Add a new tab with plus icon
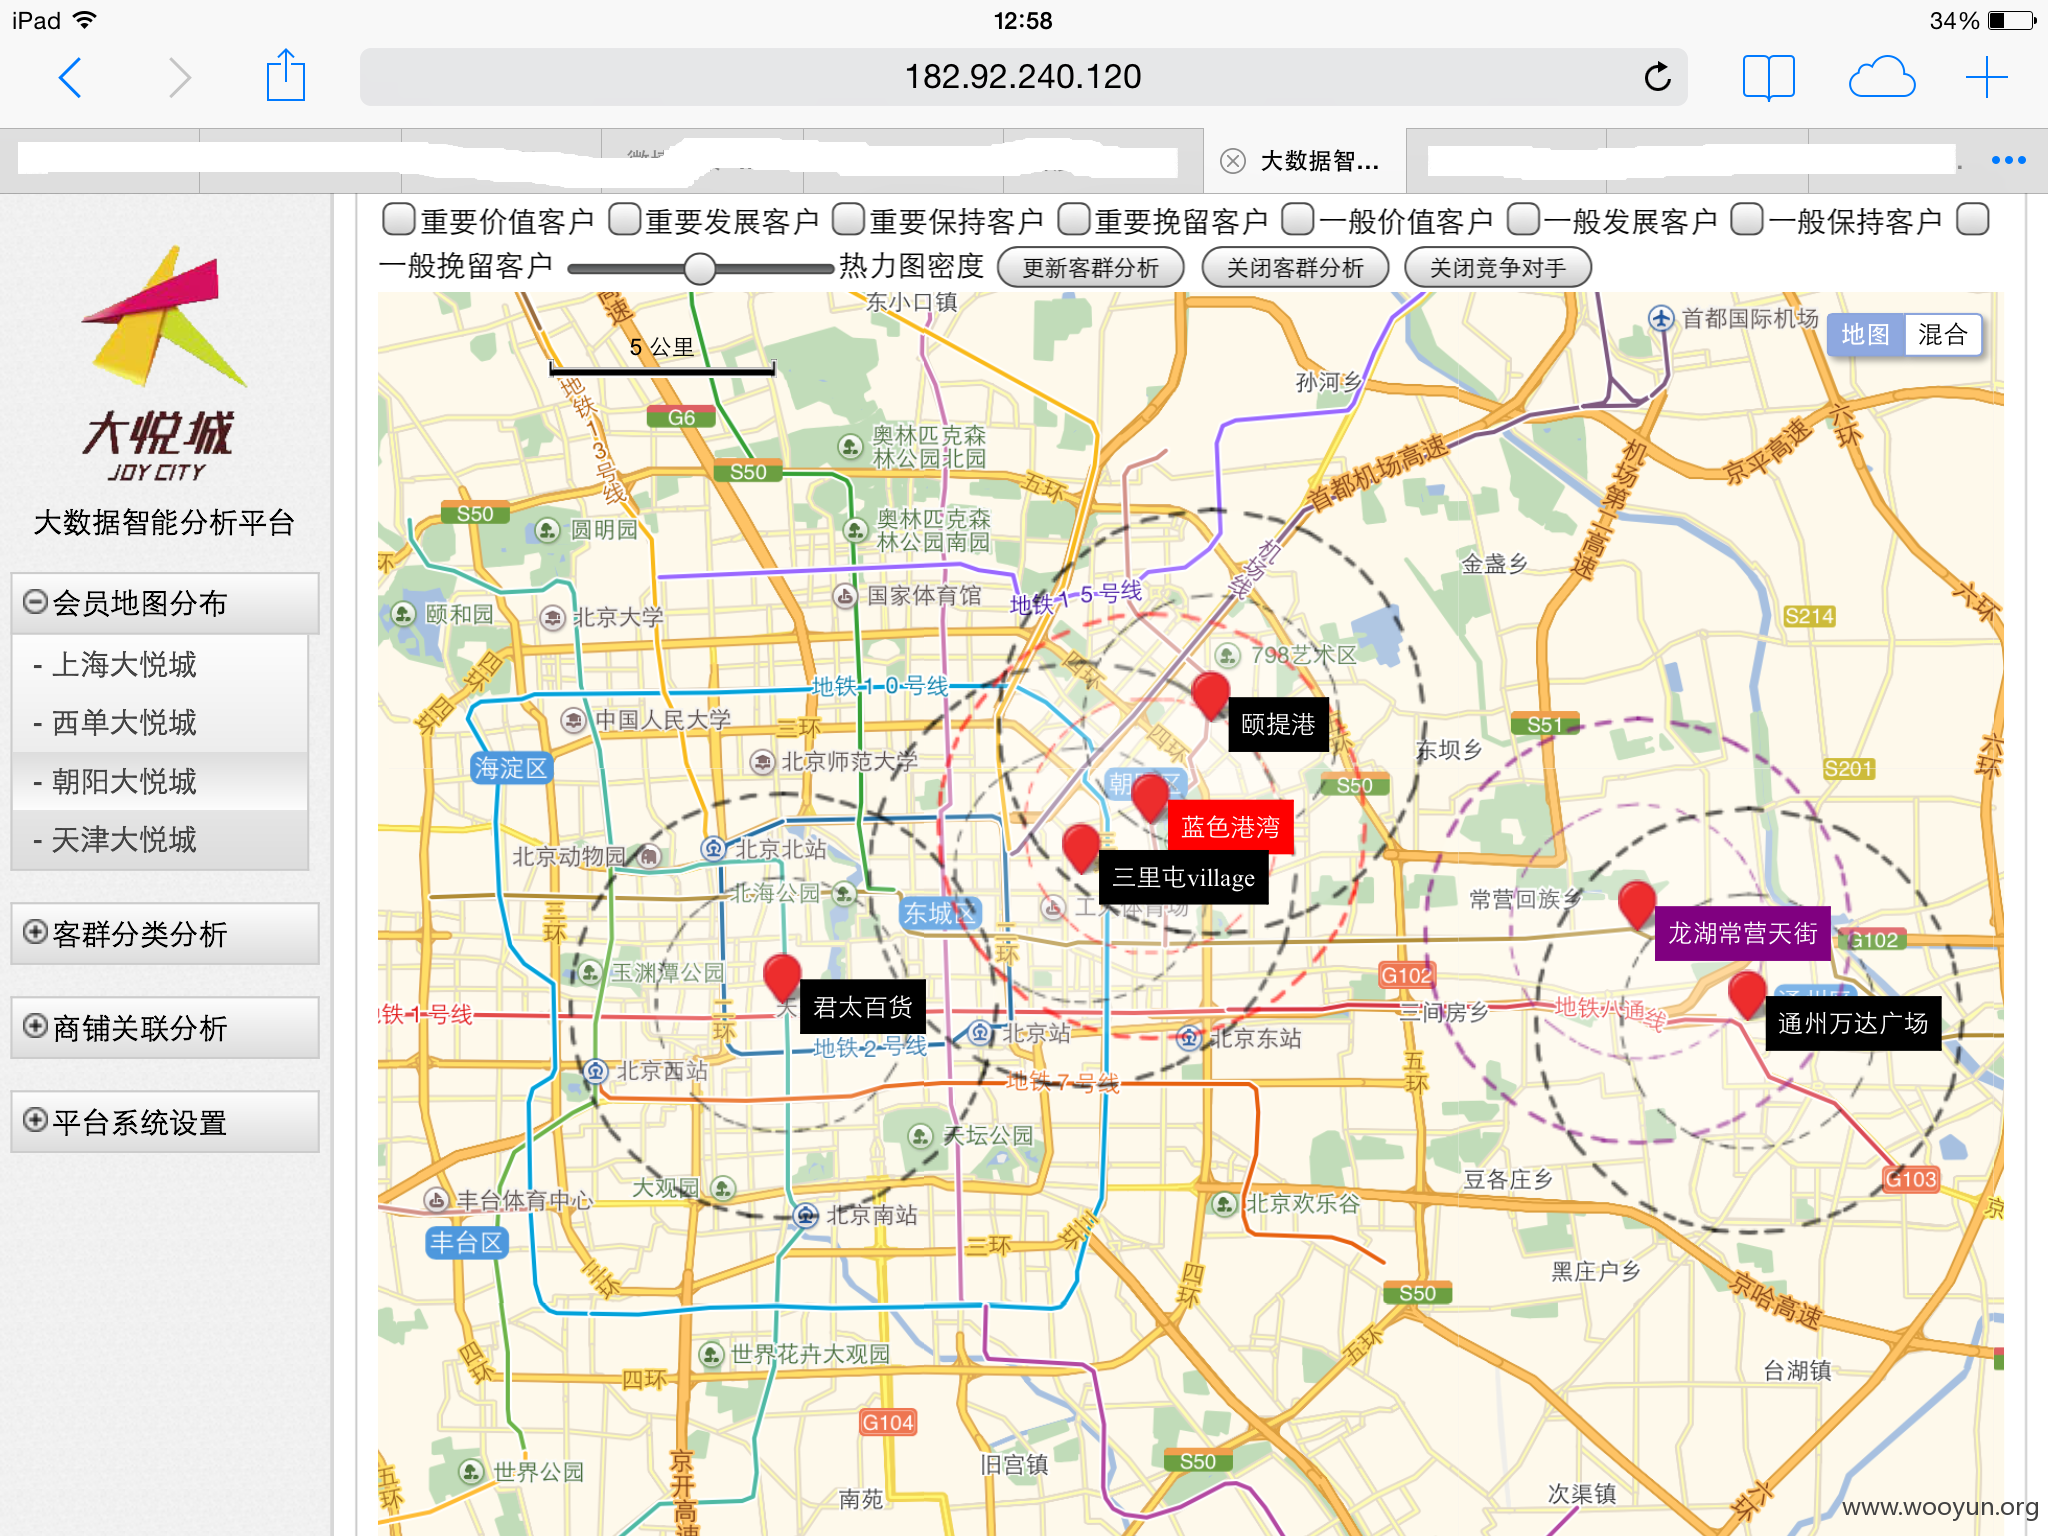The image size is (2048, 1536). pyautogui.click(x=1986, y=77)
